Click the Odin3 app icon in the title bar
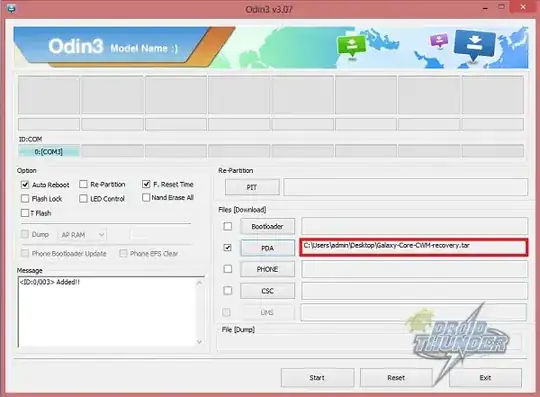This screenshot has height=397, width=540. [x=11, y=8]
